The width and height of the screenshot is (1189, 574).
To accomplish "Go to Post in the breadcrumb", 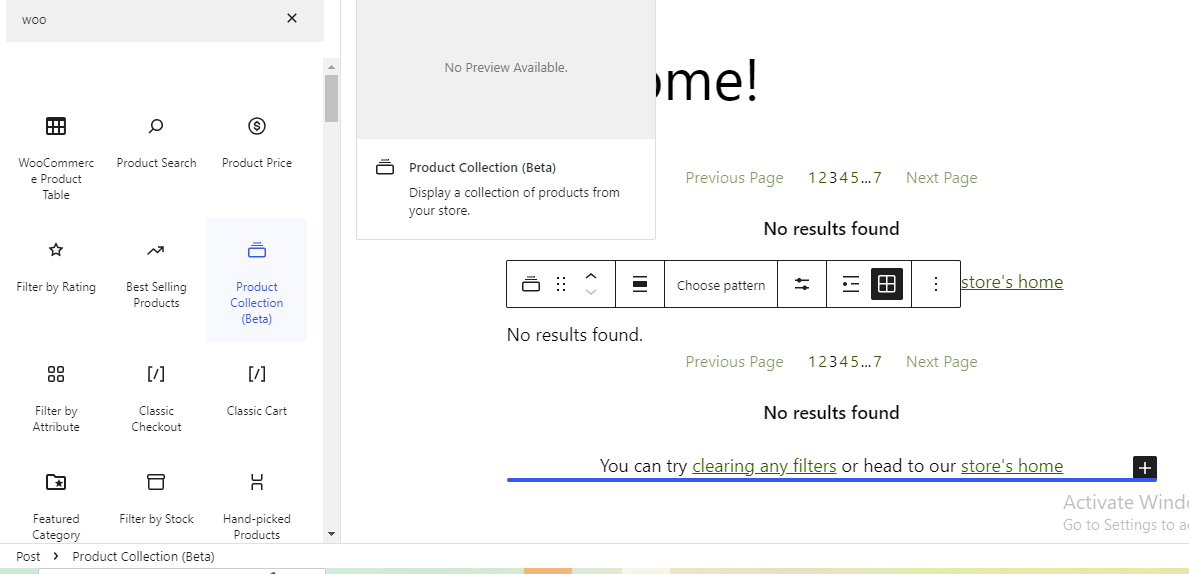I will (x=28, y=556).
